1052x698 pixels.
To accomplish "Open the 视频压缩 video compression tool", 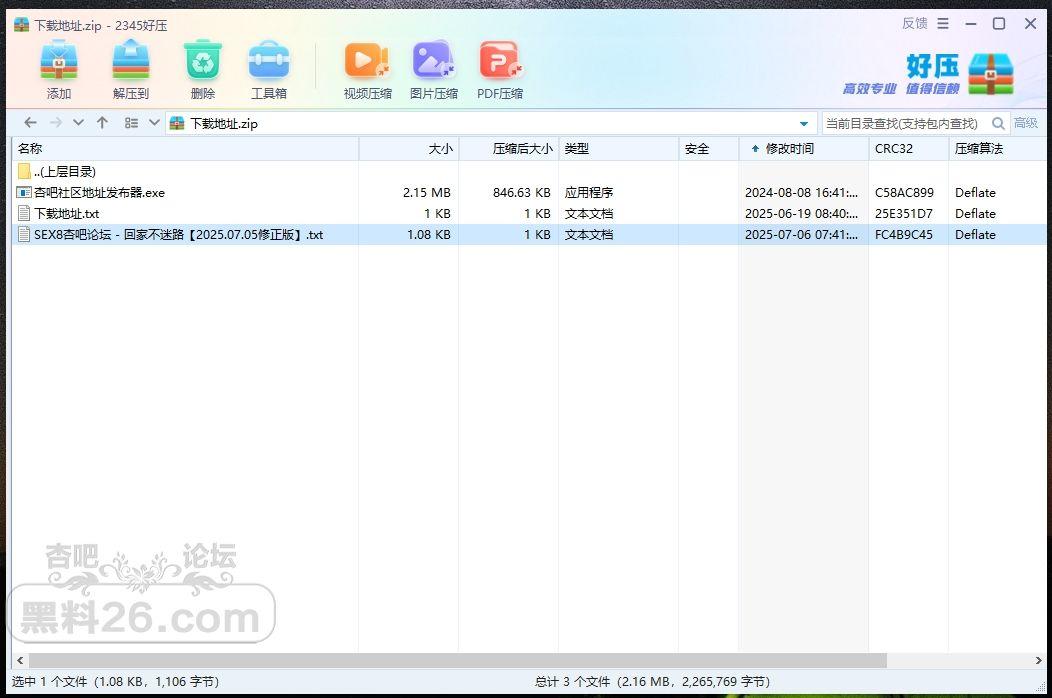I will [367, 60].
